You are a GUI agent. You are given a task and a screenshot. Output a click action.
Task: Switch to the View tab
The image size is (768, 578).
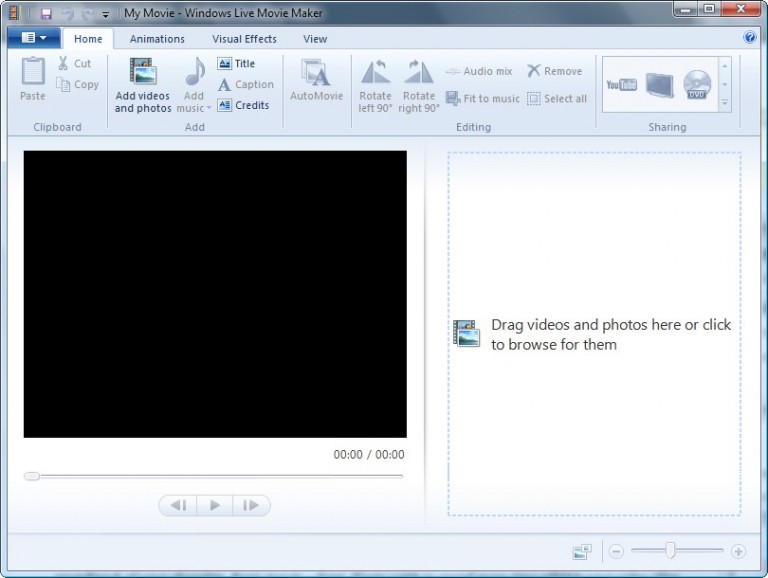click(x=315, y=39)
